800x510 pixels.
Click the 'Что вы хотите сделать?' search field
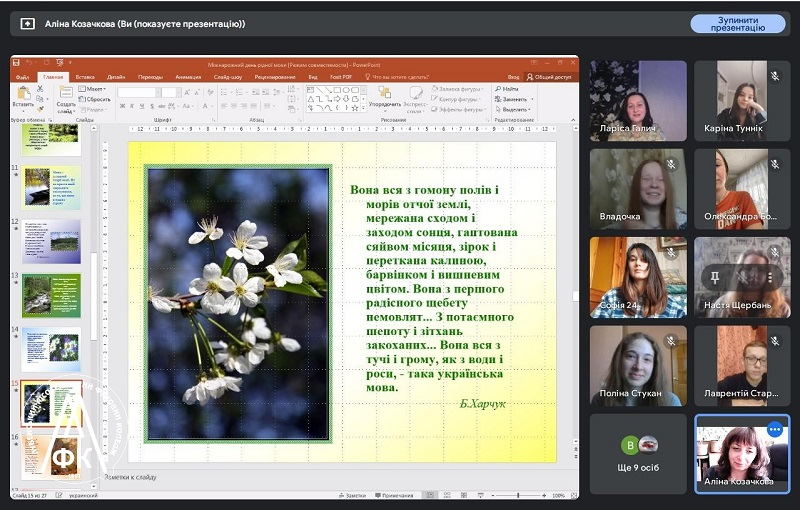[399, 77]
